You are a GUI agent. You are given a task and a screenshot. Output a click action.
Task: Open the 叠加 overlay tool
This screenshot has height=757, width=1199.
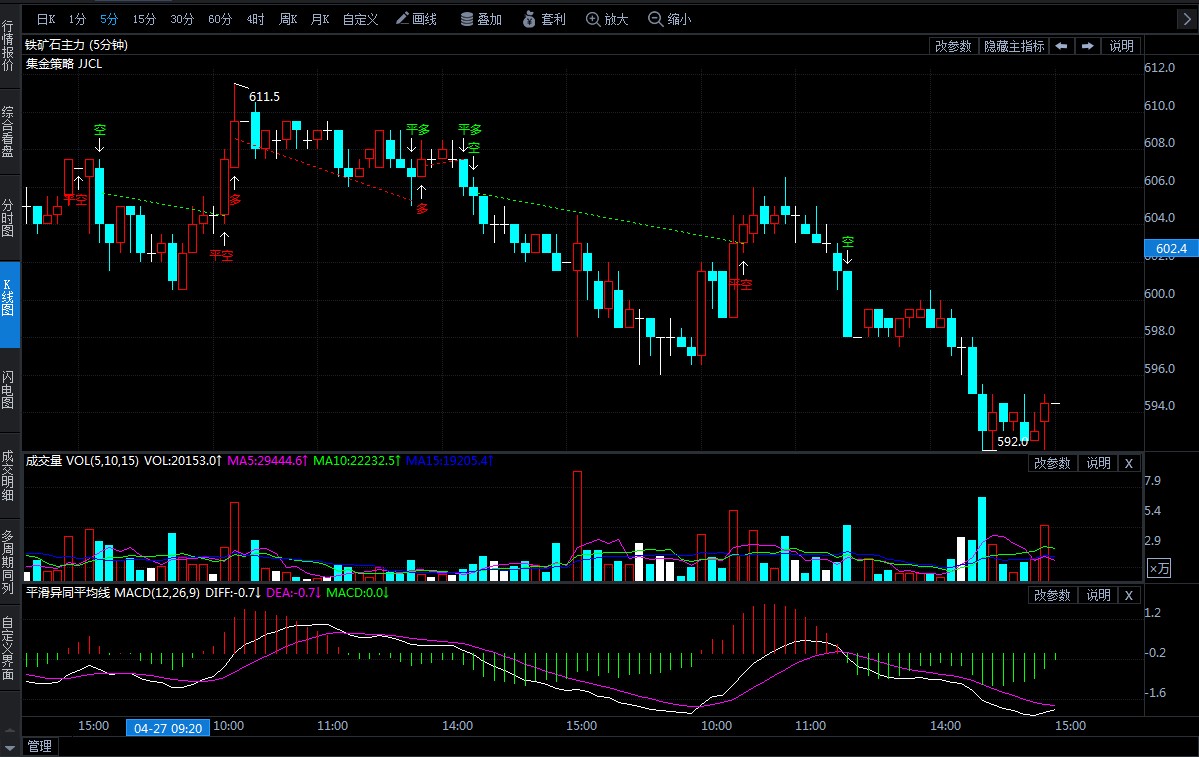click(482, 19)
